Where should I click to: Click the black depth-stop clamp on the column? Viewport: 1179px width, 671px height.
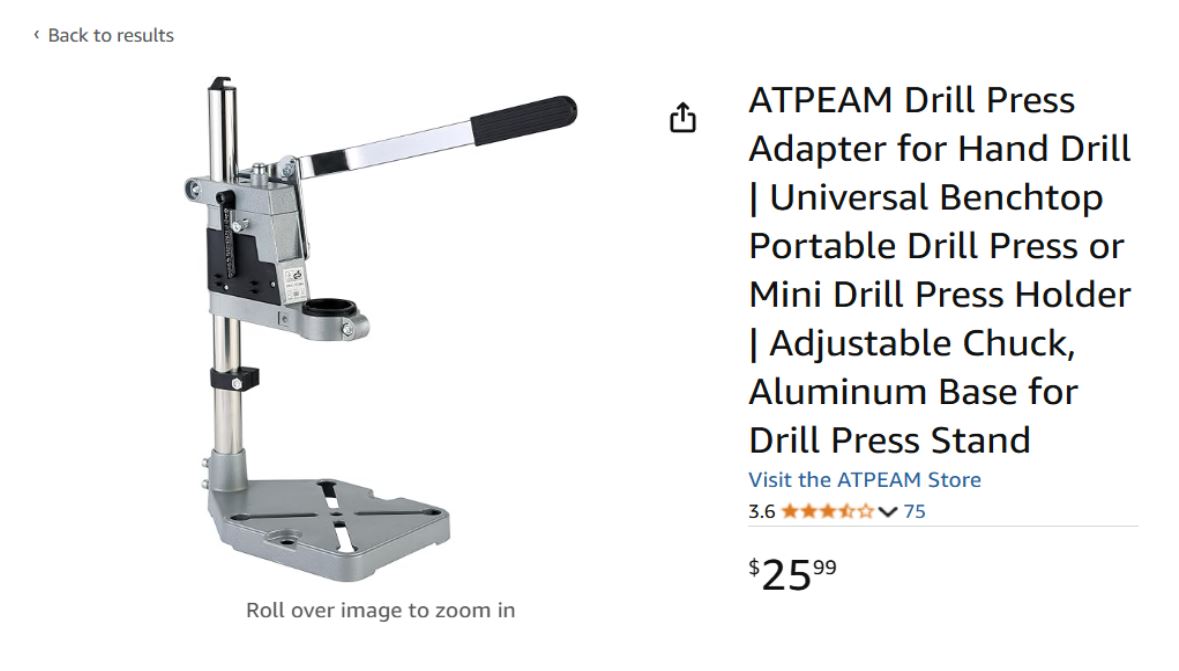(x=235, y=378)
